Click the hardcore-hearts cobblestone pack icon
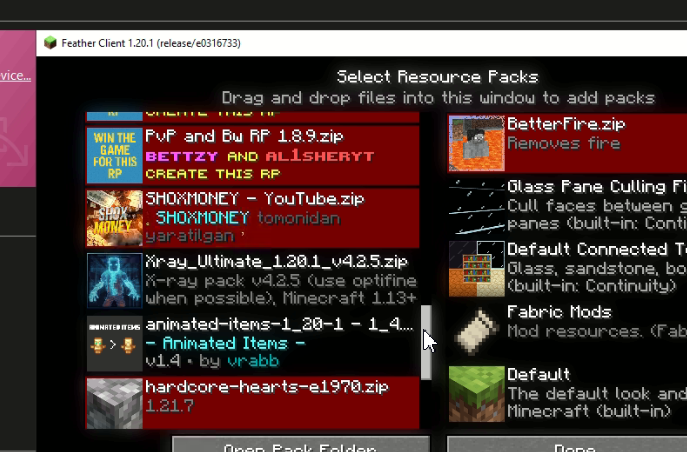687x452 pixels. [x=115, y=403]
